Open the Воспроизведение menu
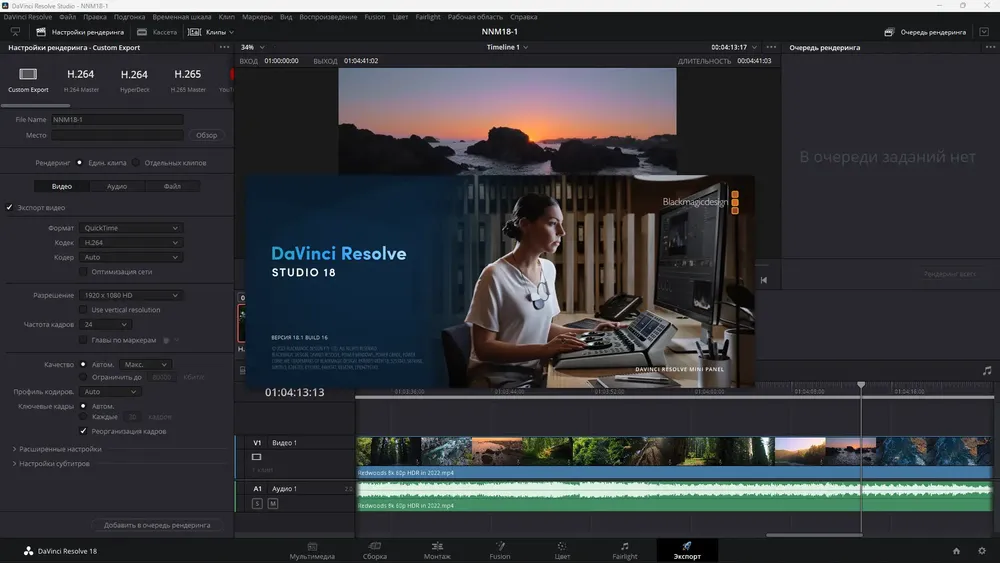 pos(326,17)
